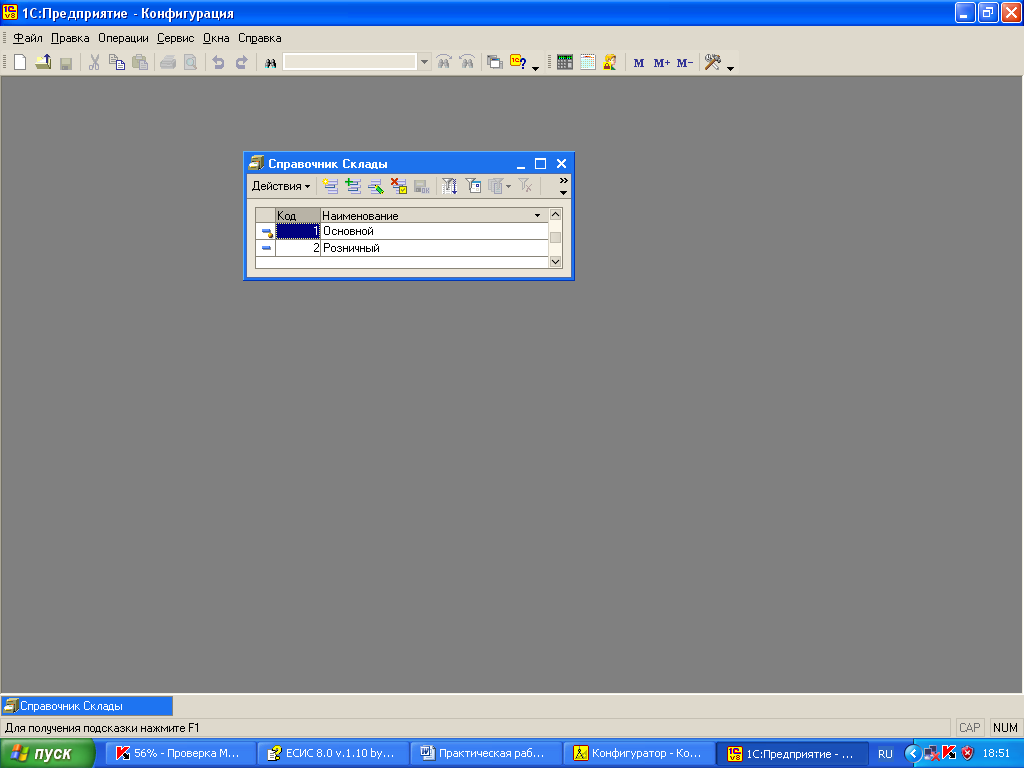Select the code cell with value 2
This screenshot has height=768, width=1024.
pyautogui.click(x=298, y=248)
